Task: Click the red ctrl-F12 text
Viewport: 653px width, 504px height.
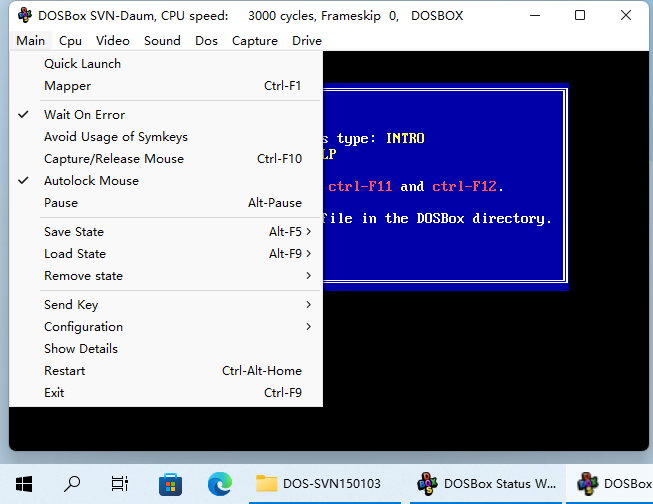Action: pos(464,186)
